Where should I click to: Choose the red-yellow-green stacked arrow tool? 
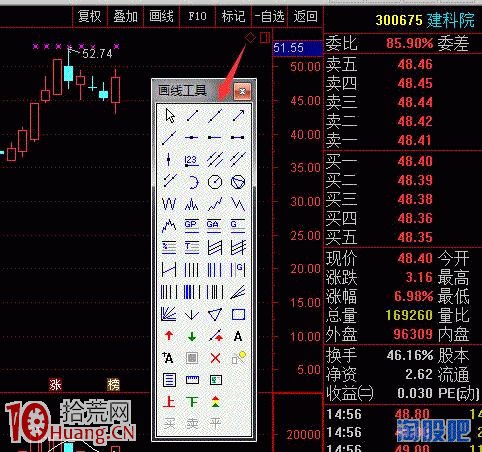(x=215, y=402)
